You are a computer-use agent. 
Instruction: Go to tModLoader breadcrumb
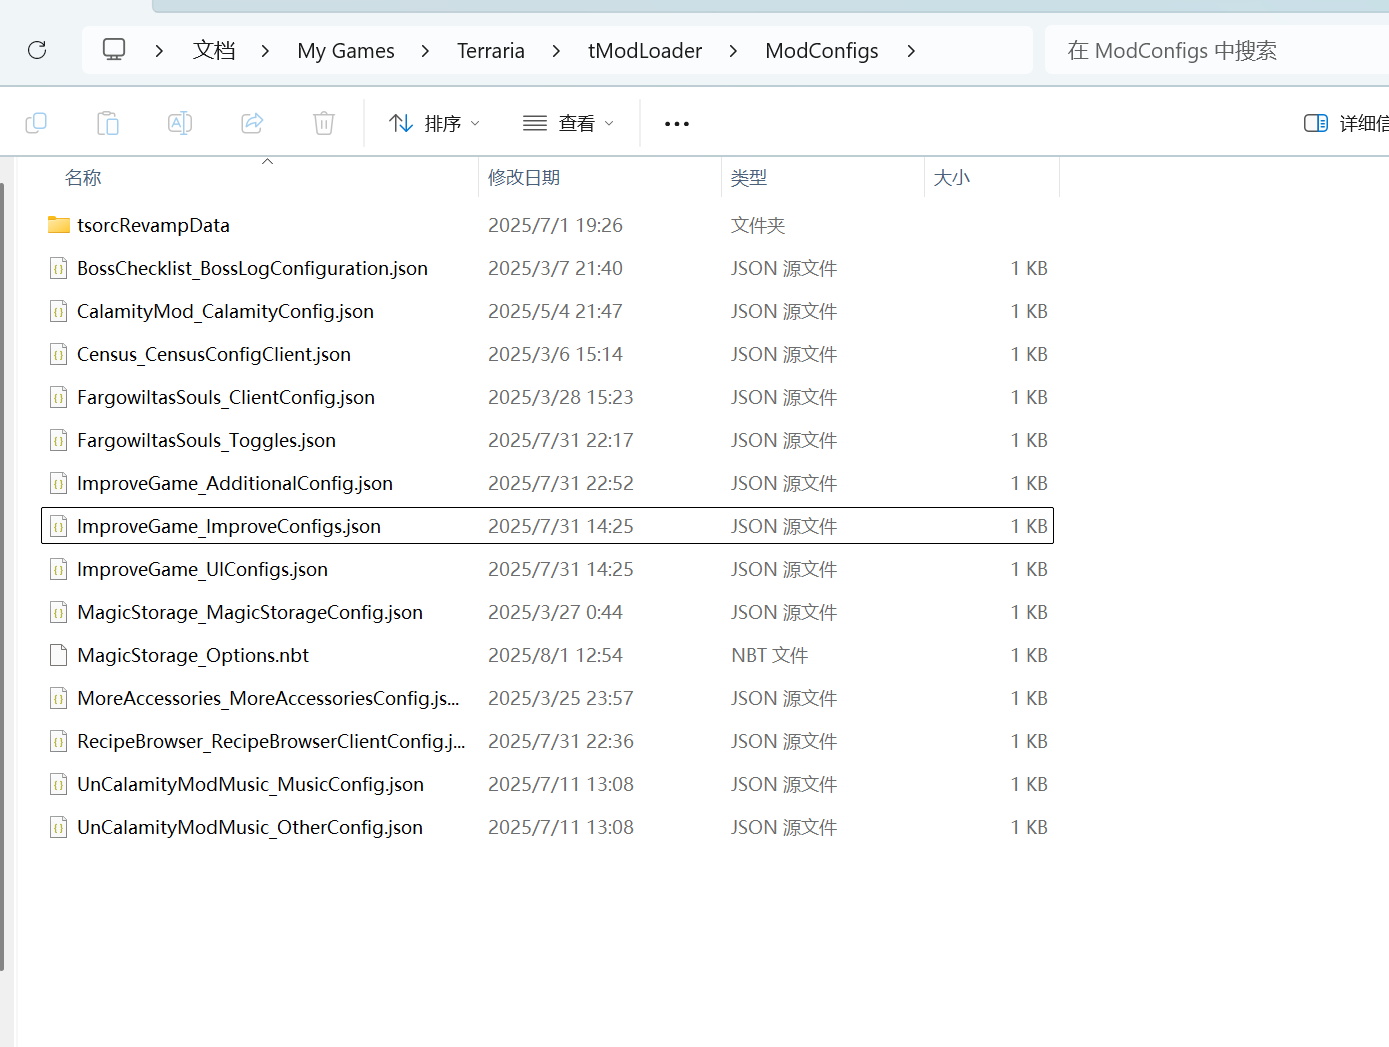[645, 51]
